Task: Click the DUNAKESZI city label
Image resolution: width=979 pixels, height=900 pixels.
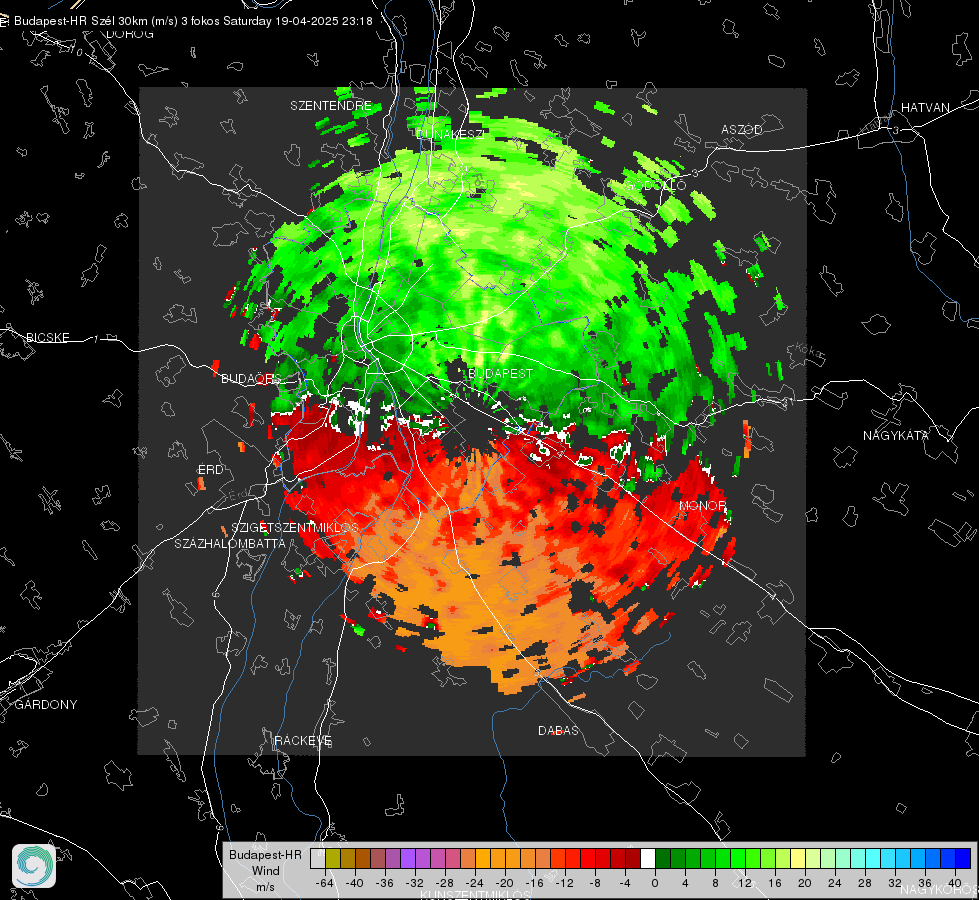Action: 450,134
